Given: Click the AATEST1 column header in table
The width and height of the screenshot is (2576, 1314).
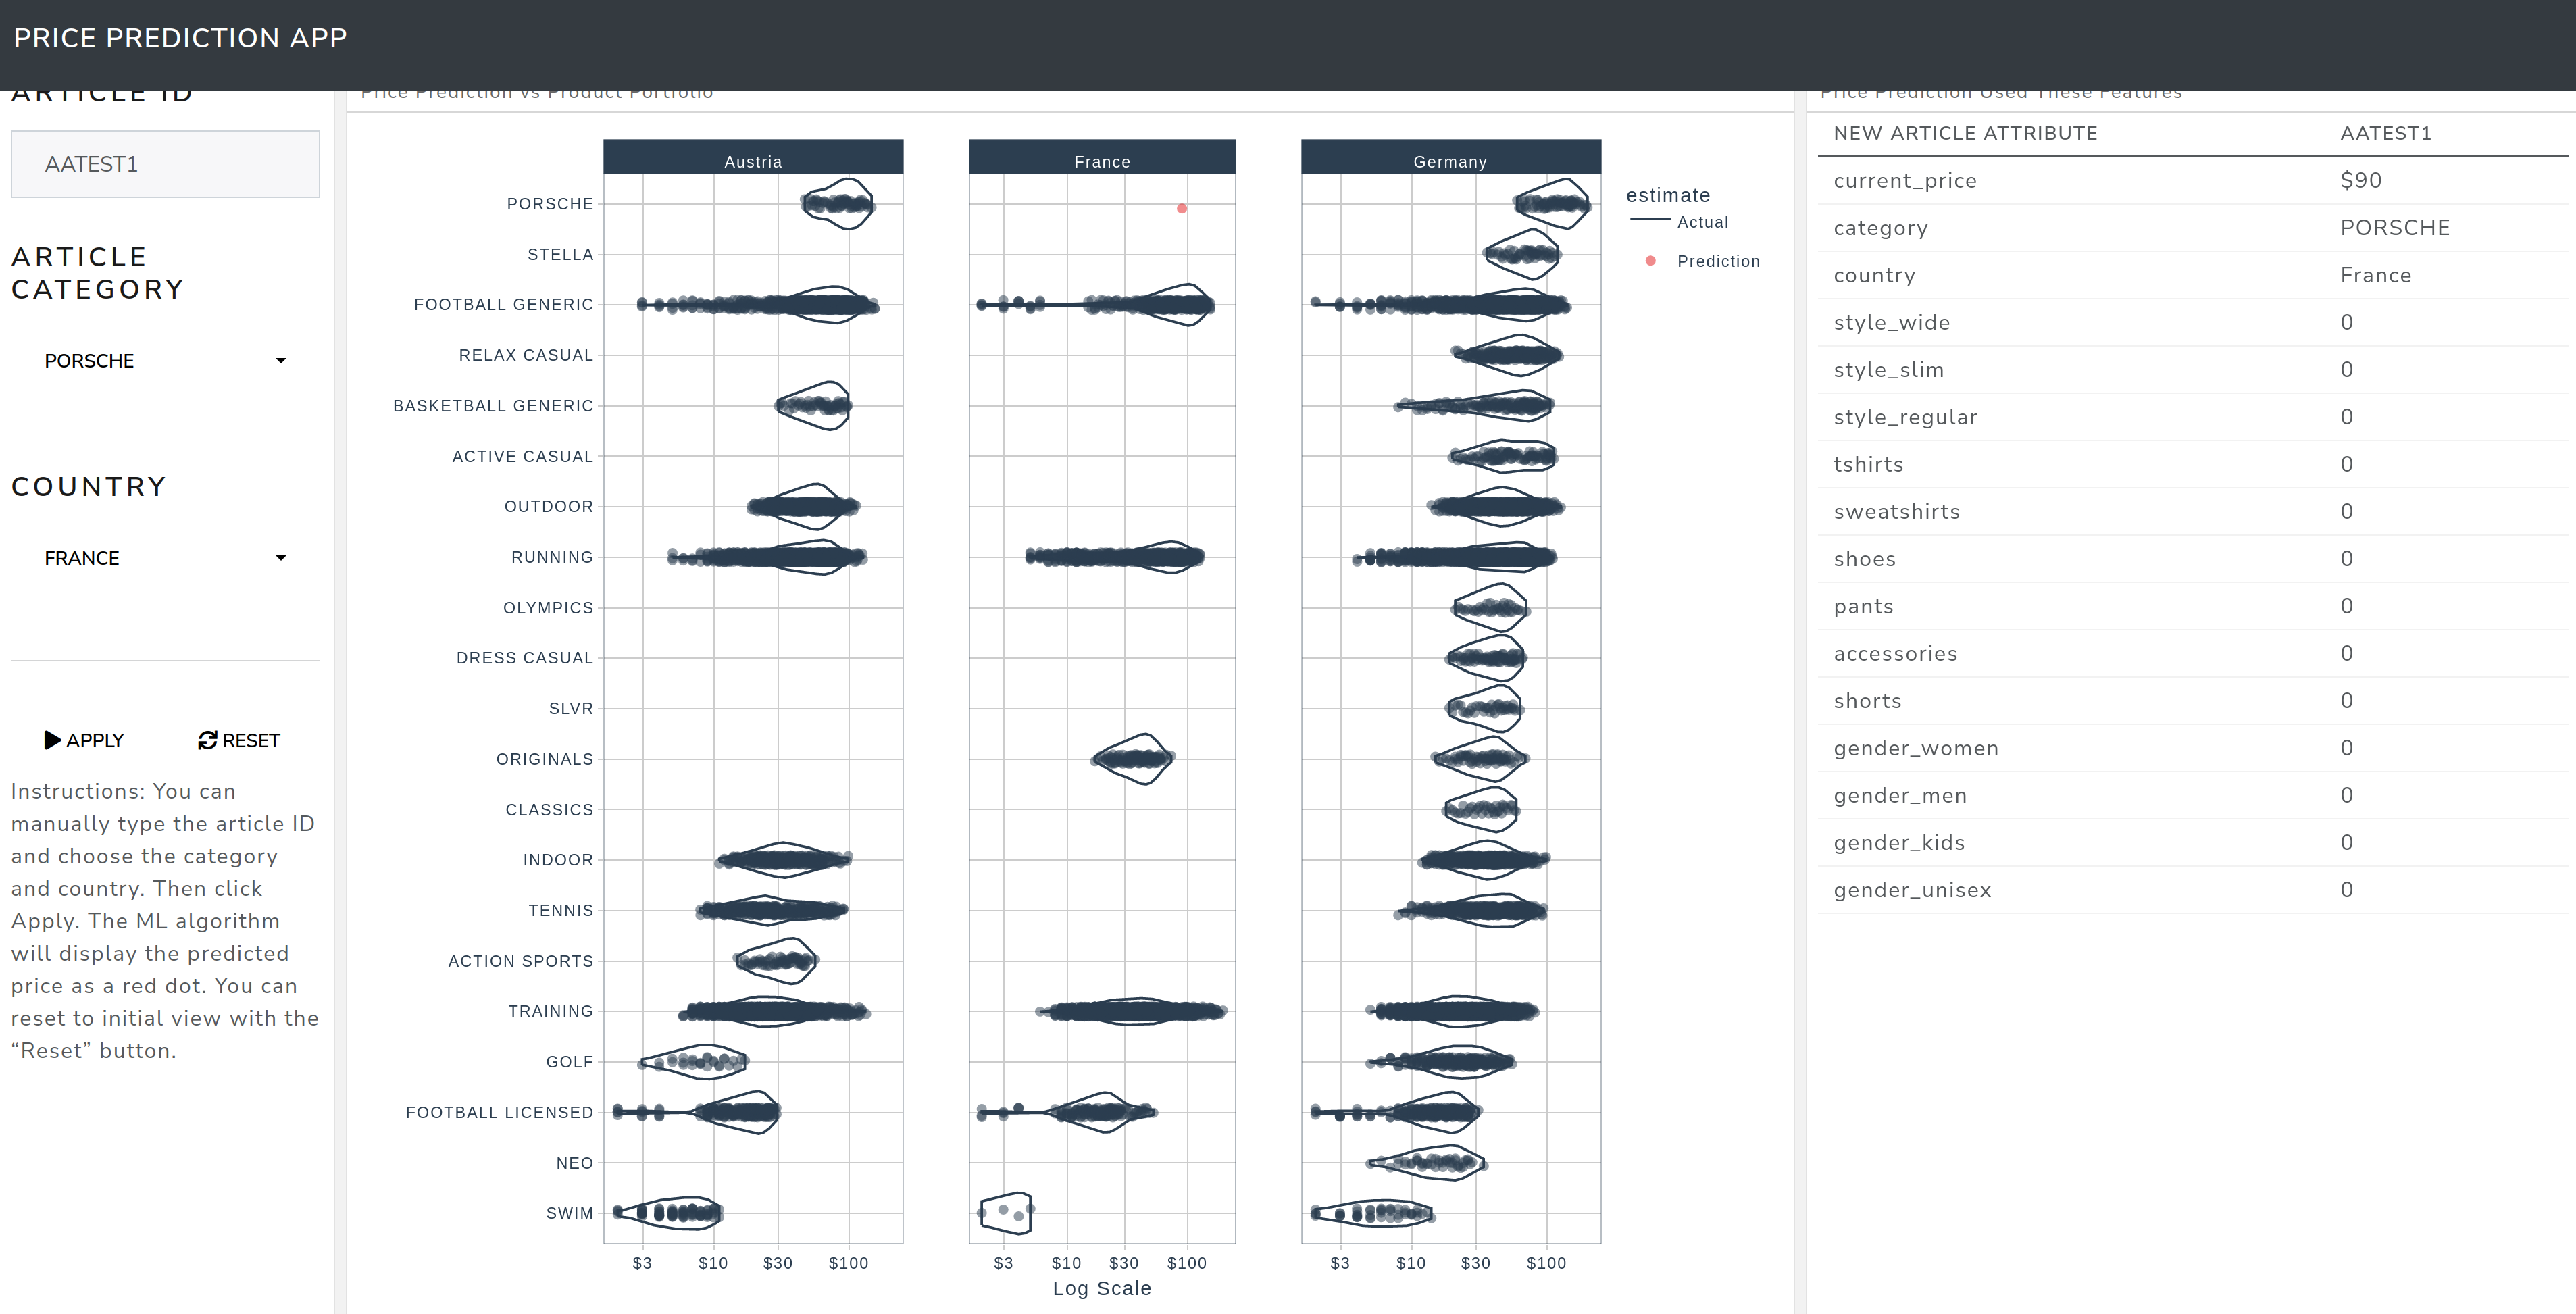Looking at the screenshot, I should pos(2385,133).
